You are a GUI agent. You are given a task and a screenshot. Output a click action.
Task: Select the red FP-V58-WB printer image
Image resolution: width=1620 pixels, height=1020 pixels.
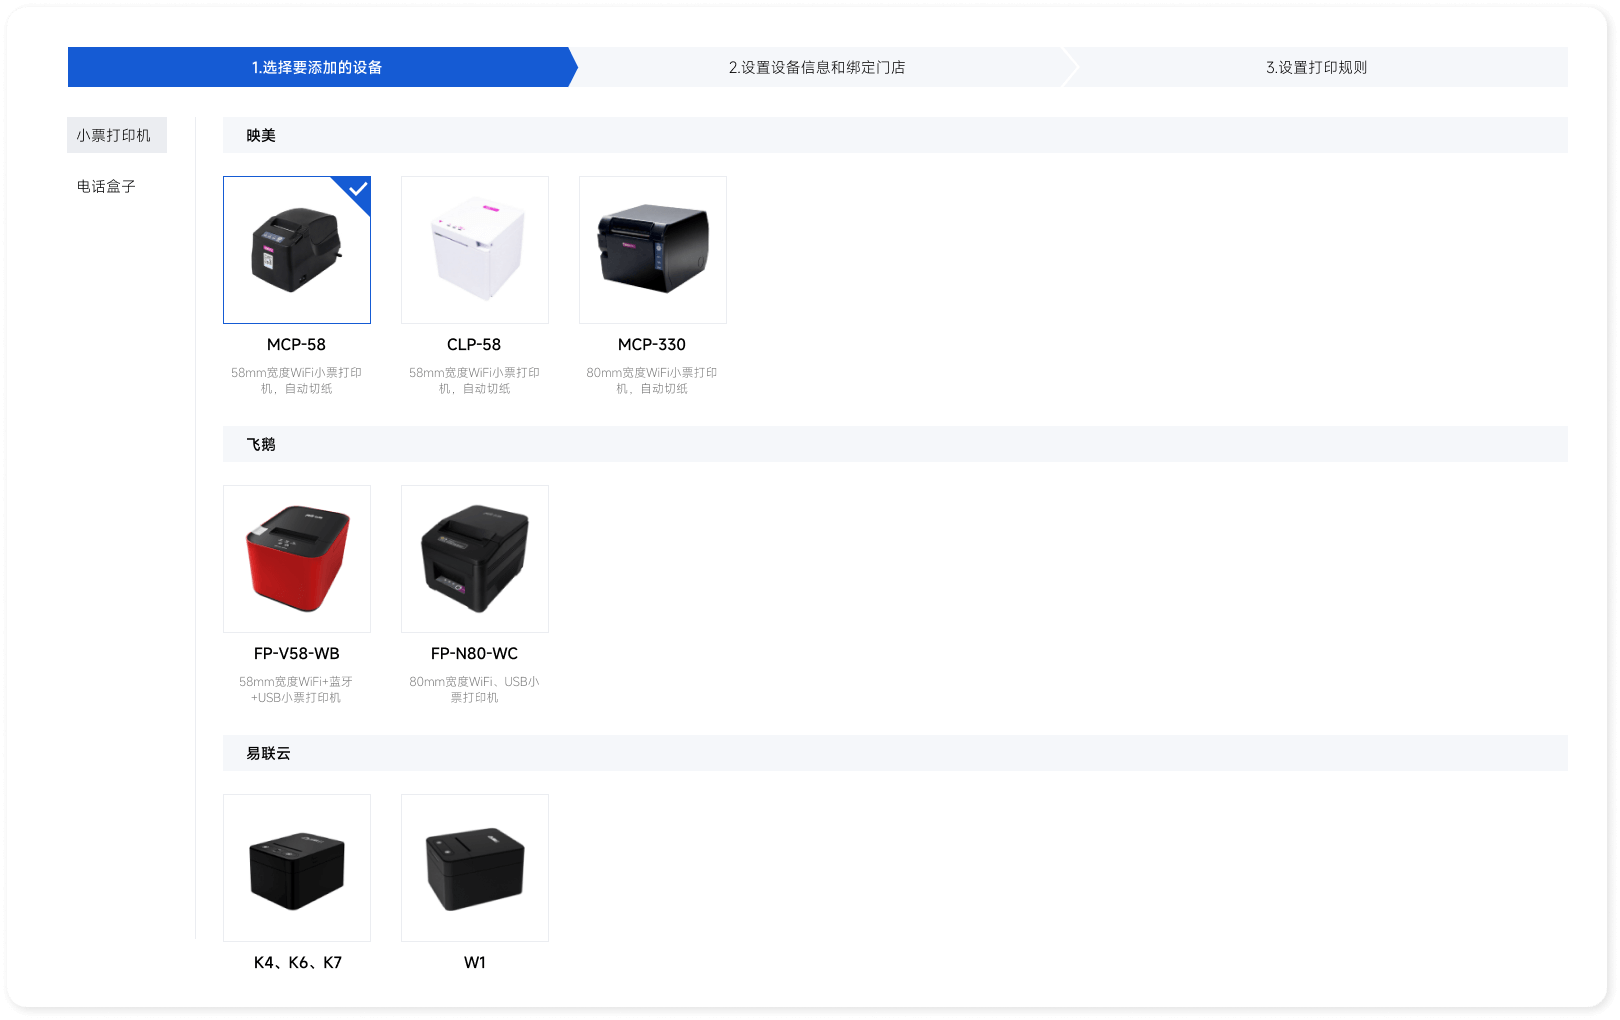pyautogui.click(x=296, y=559)
